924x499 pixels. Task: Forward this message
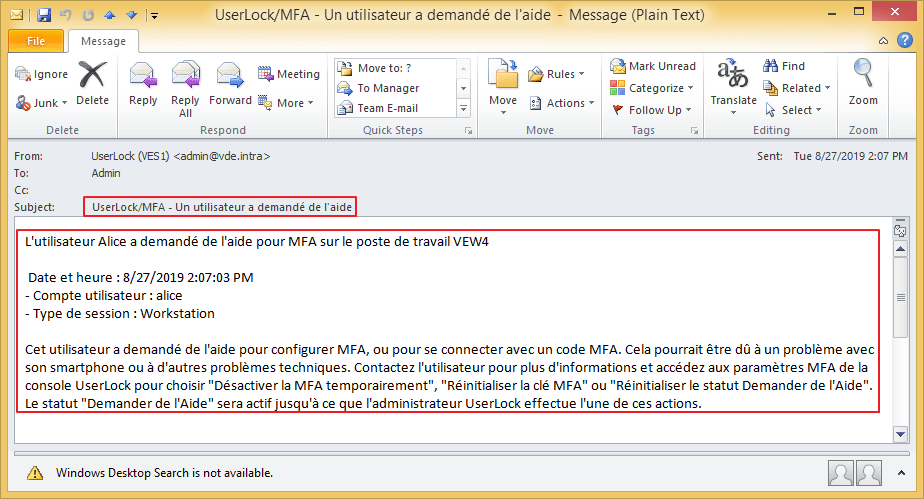point(230,84)
